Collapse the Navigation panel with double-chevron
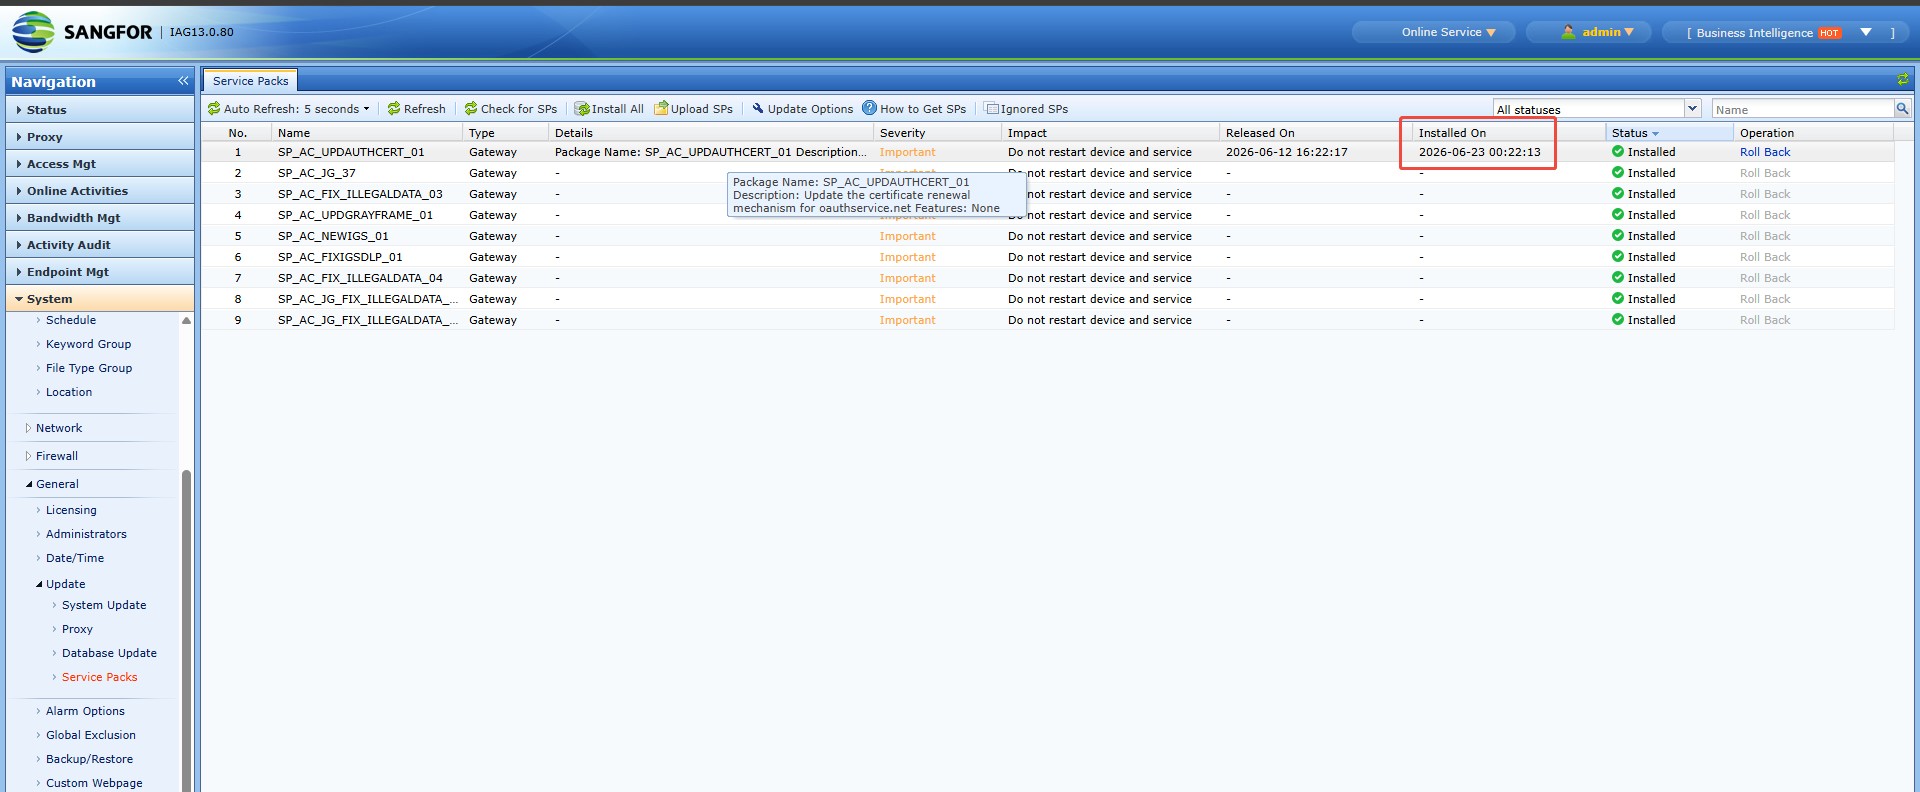The height and width of the screenshot is (792, 1920). click(183, 81)
